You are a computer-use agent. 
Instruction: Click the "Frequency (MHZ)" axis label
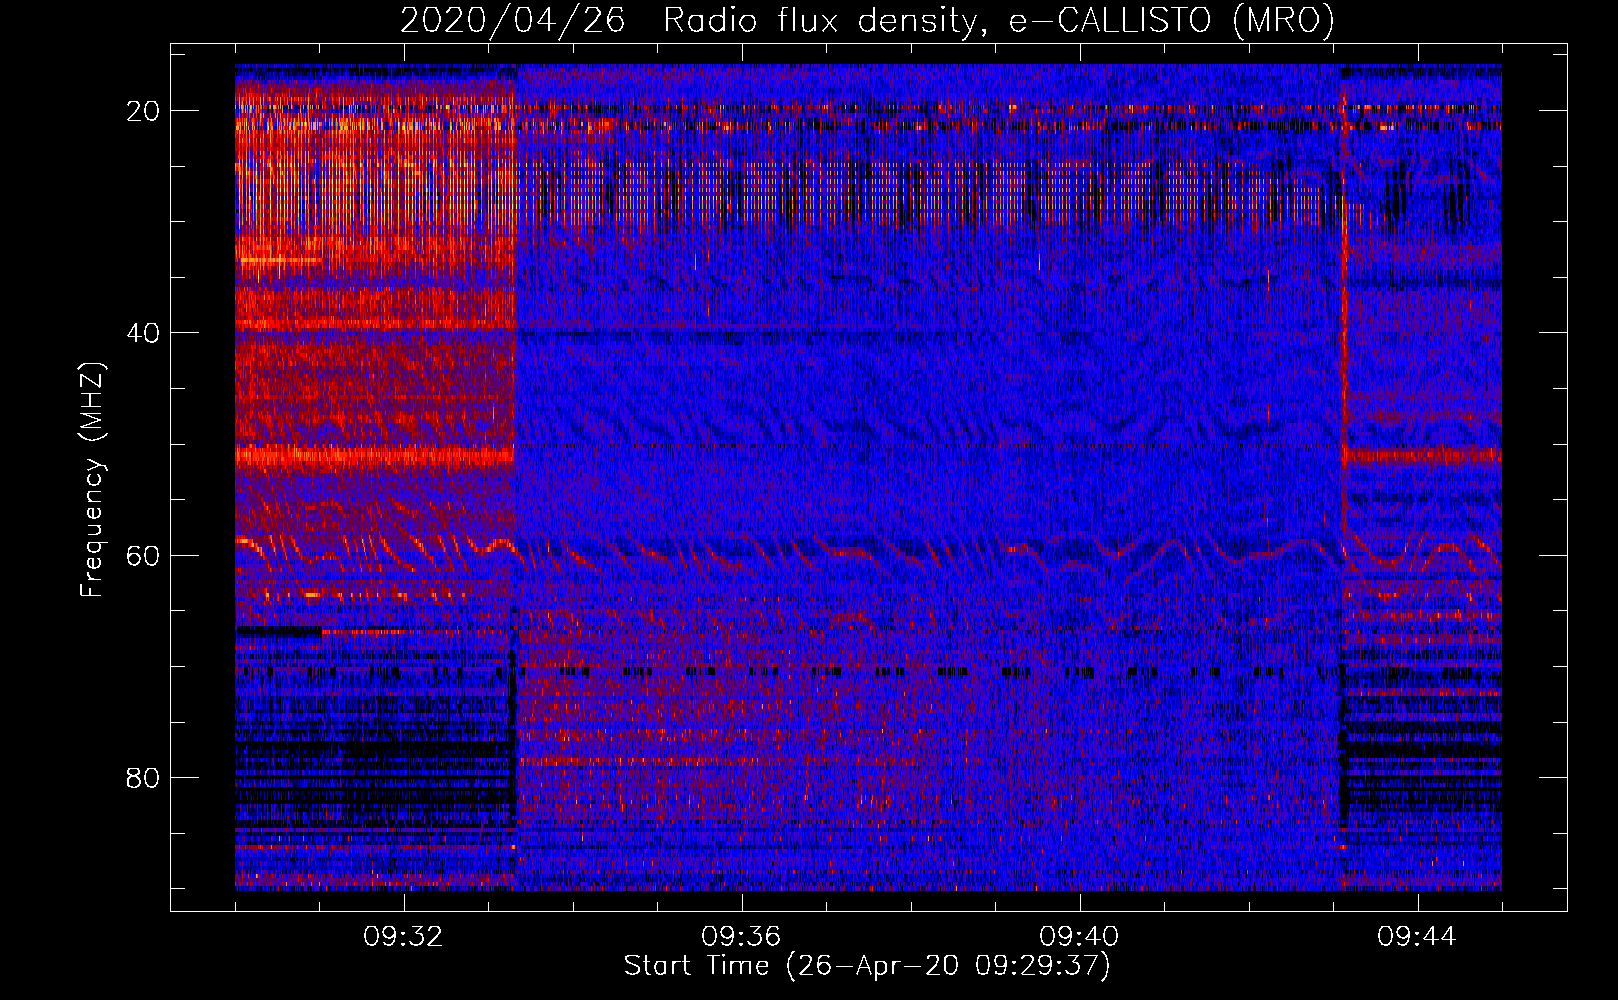[92, 479]
